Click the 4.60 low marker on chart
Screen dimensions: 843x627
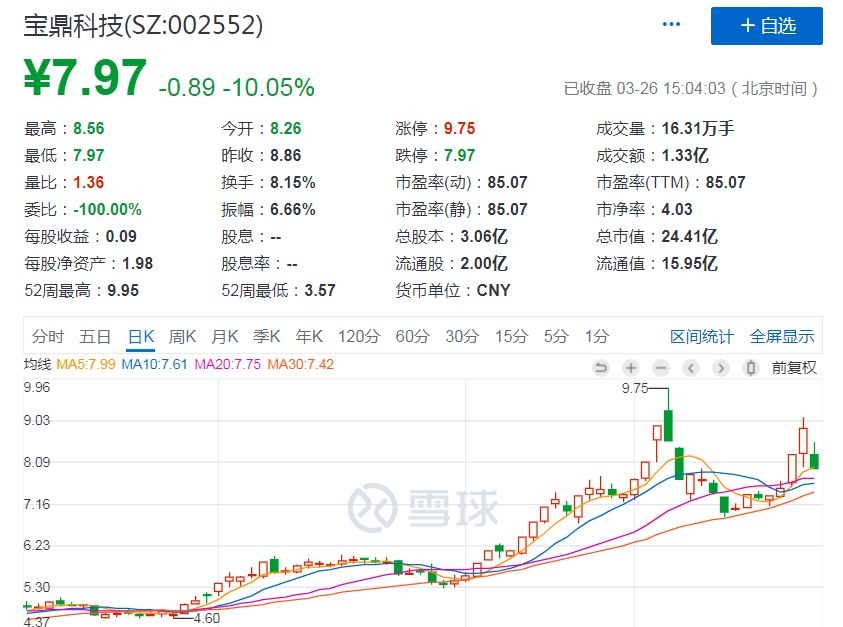[x=206, y=618]
